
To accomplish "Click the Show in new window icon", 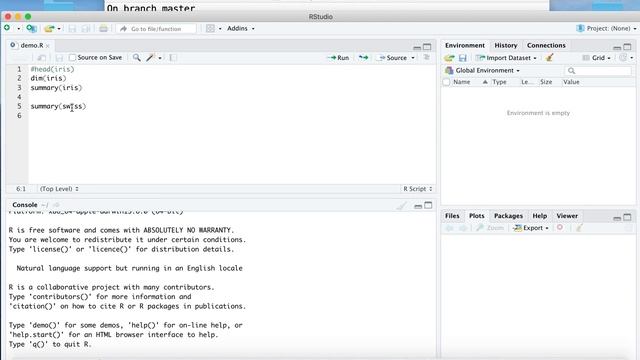I will tap(41, 58).
